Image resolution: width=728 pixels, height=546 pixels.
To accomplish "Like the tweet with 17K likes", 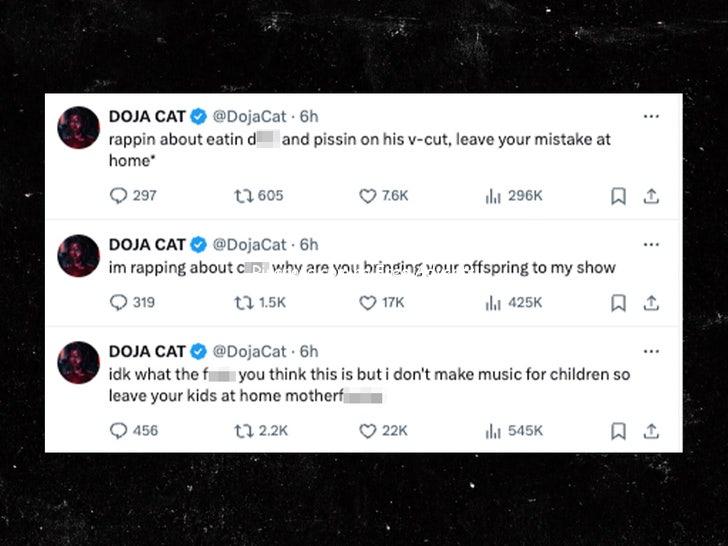I will pos(368,302).
